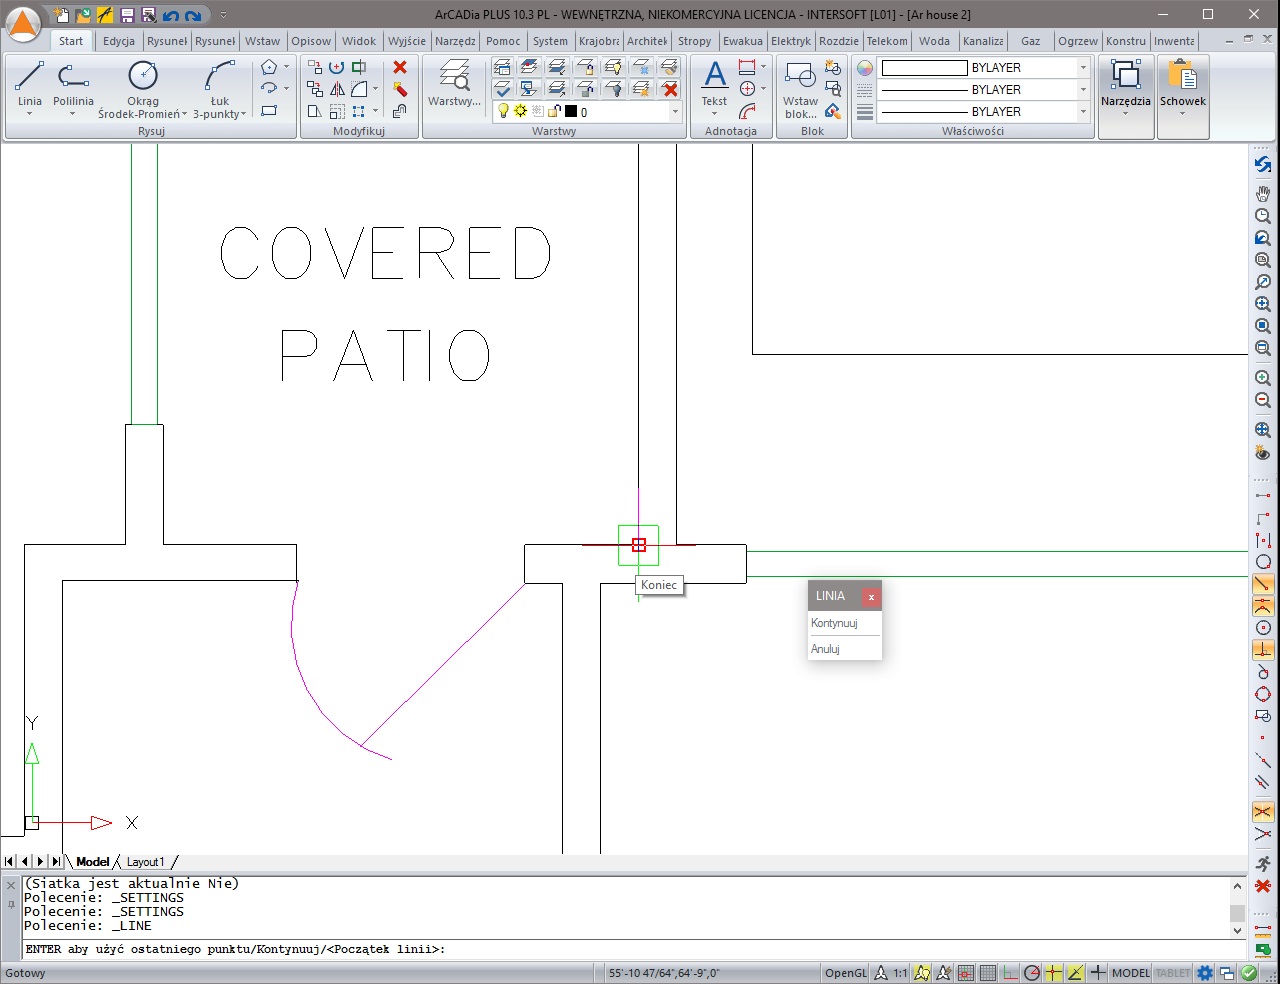Click the green check icon in status bar
The height and width of the screenshot is (984, 1280).
(x=1249, y=973)
